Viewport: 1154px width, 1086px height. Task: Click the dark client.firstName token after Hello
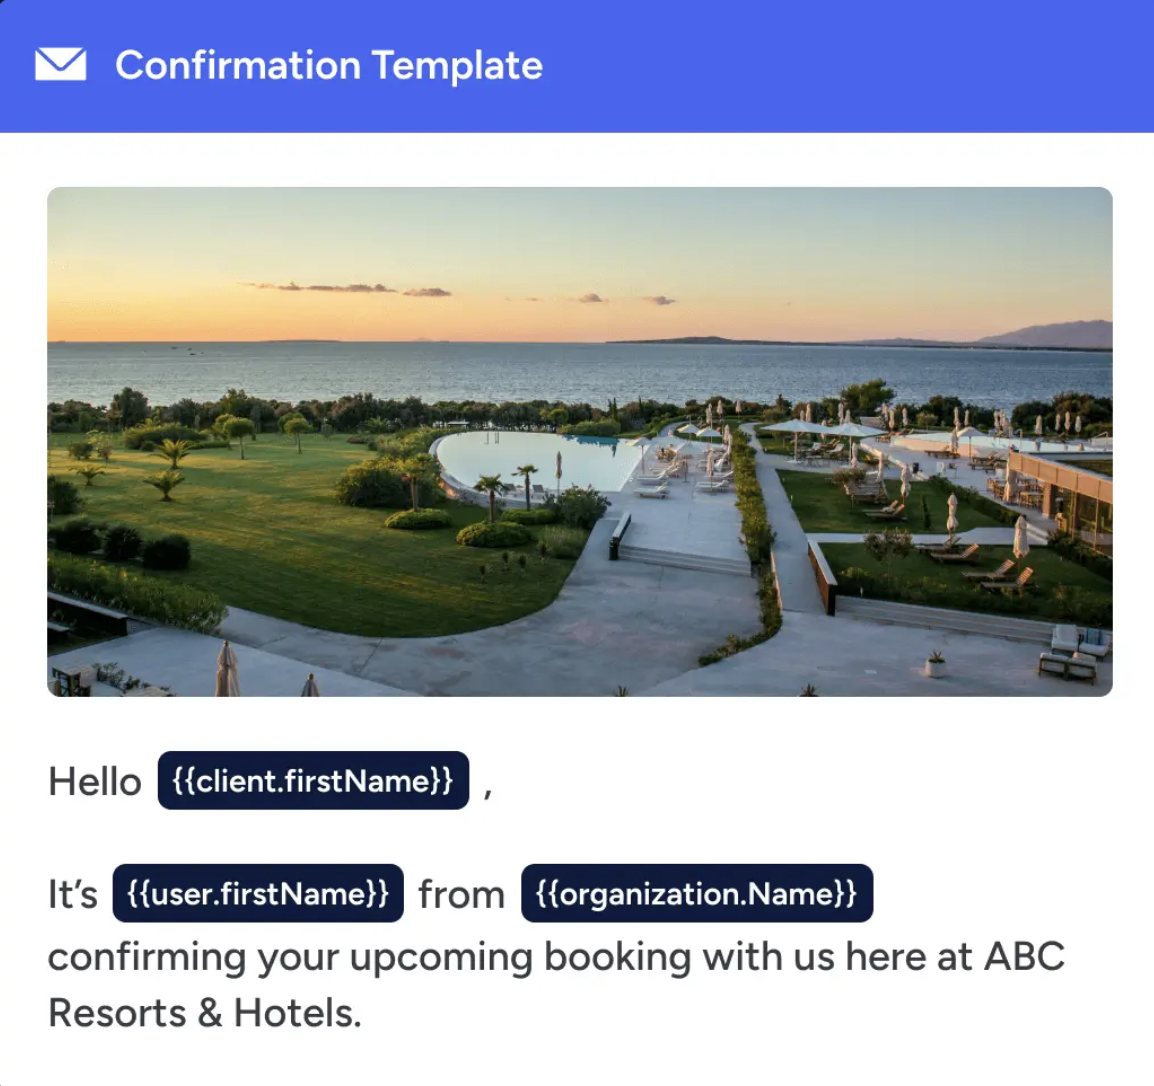click(313, 781)
